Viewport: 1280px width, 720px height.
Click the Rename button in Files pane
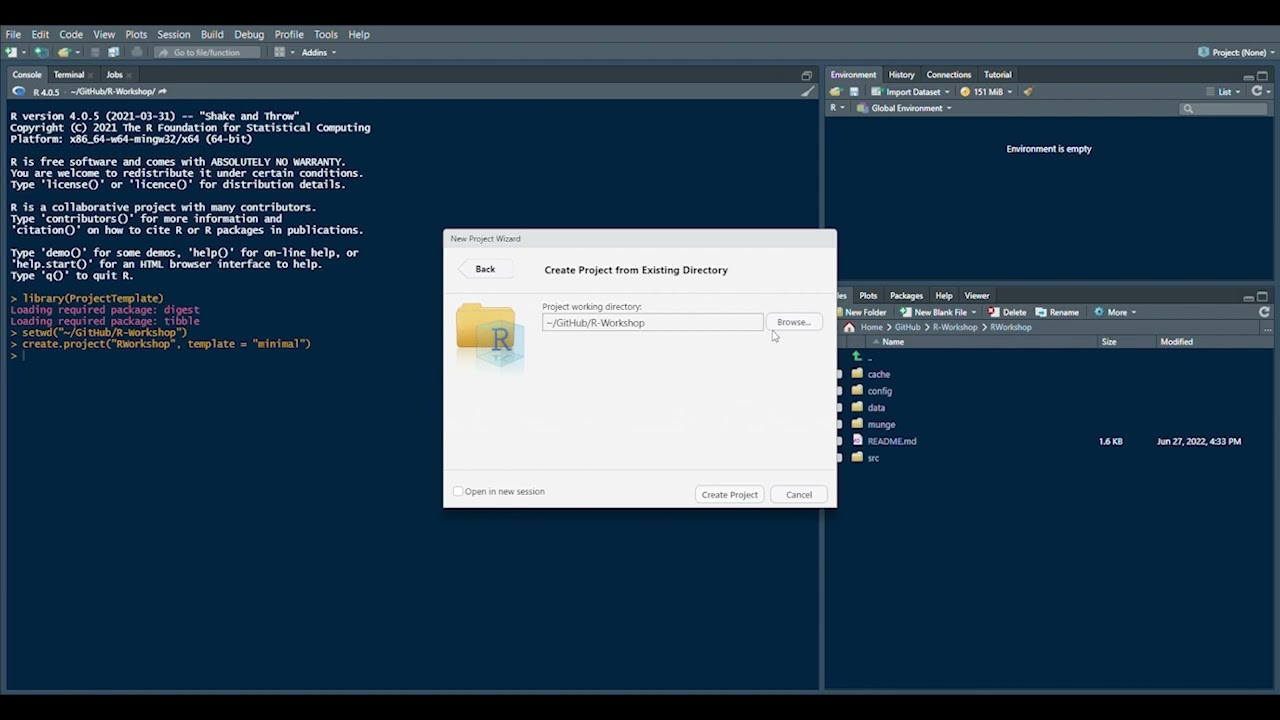pos(1057,312)
